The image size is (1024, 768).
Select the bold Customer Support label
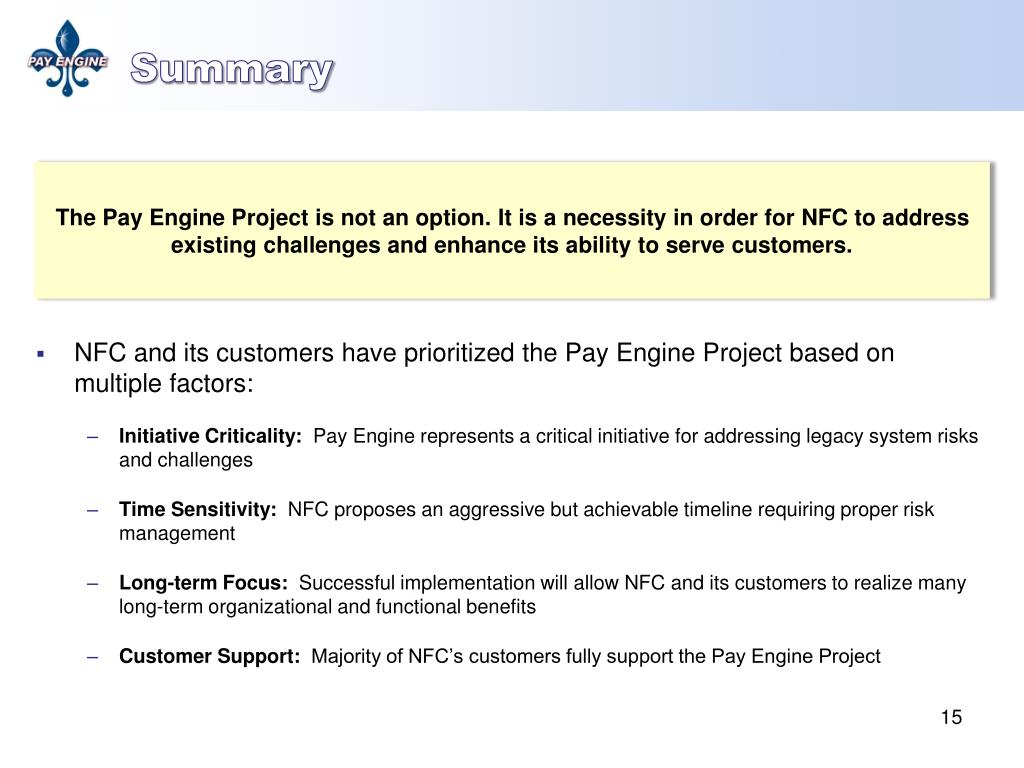(210, 657)
